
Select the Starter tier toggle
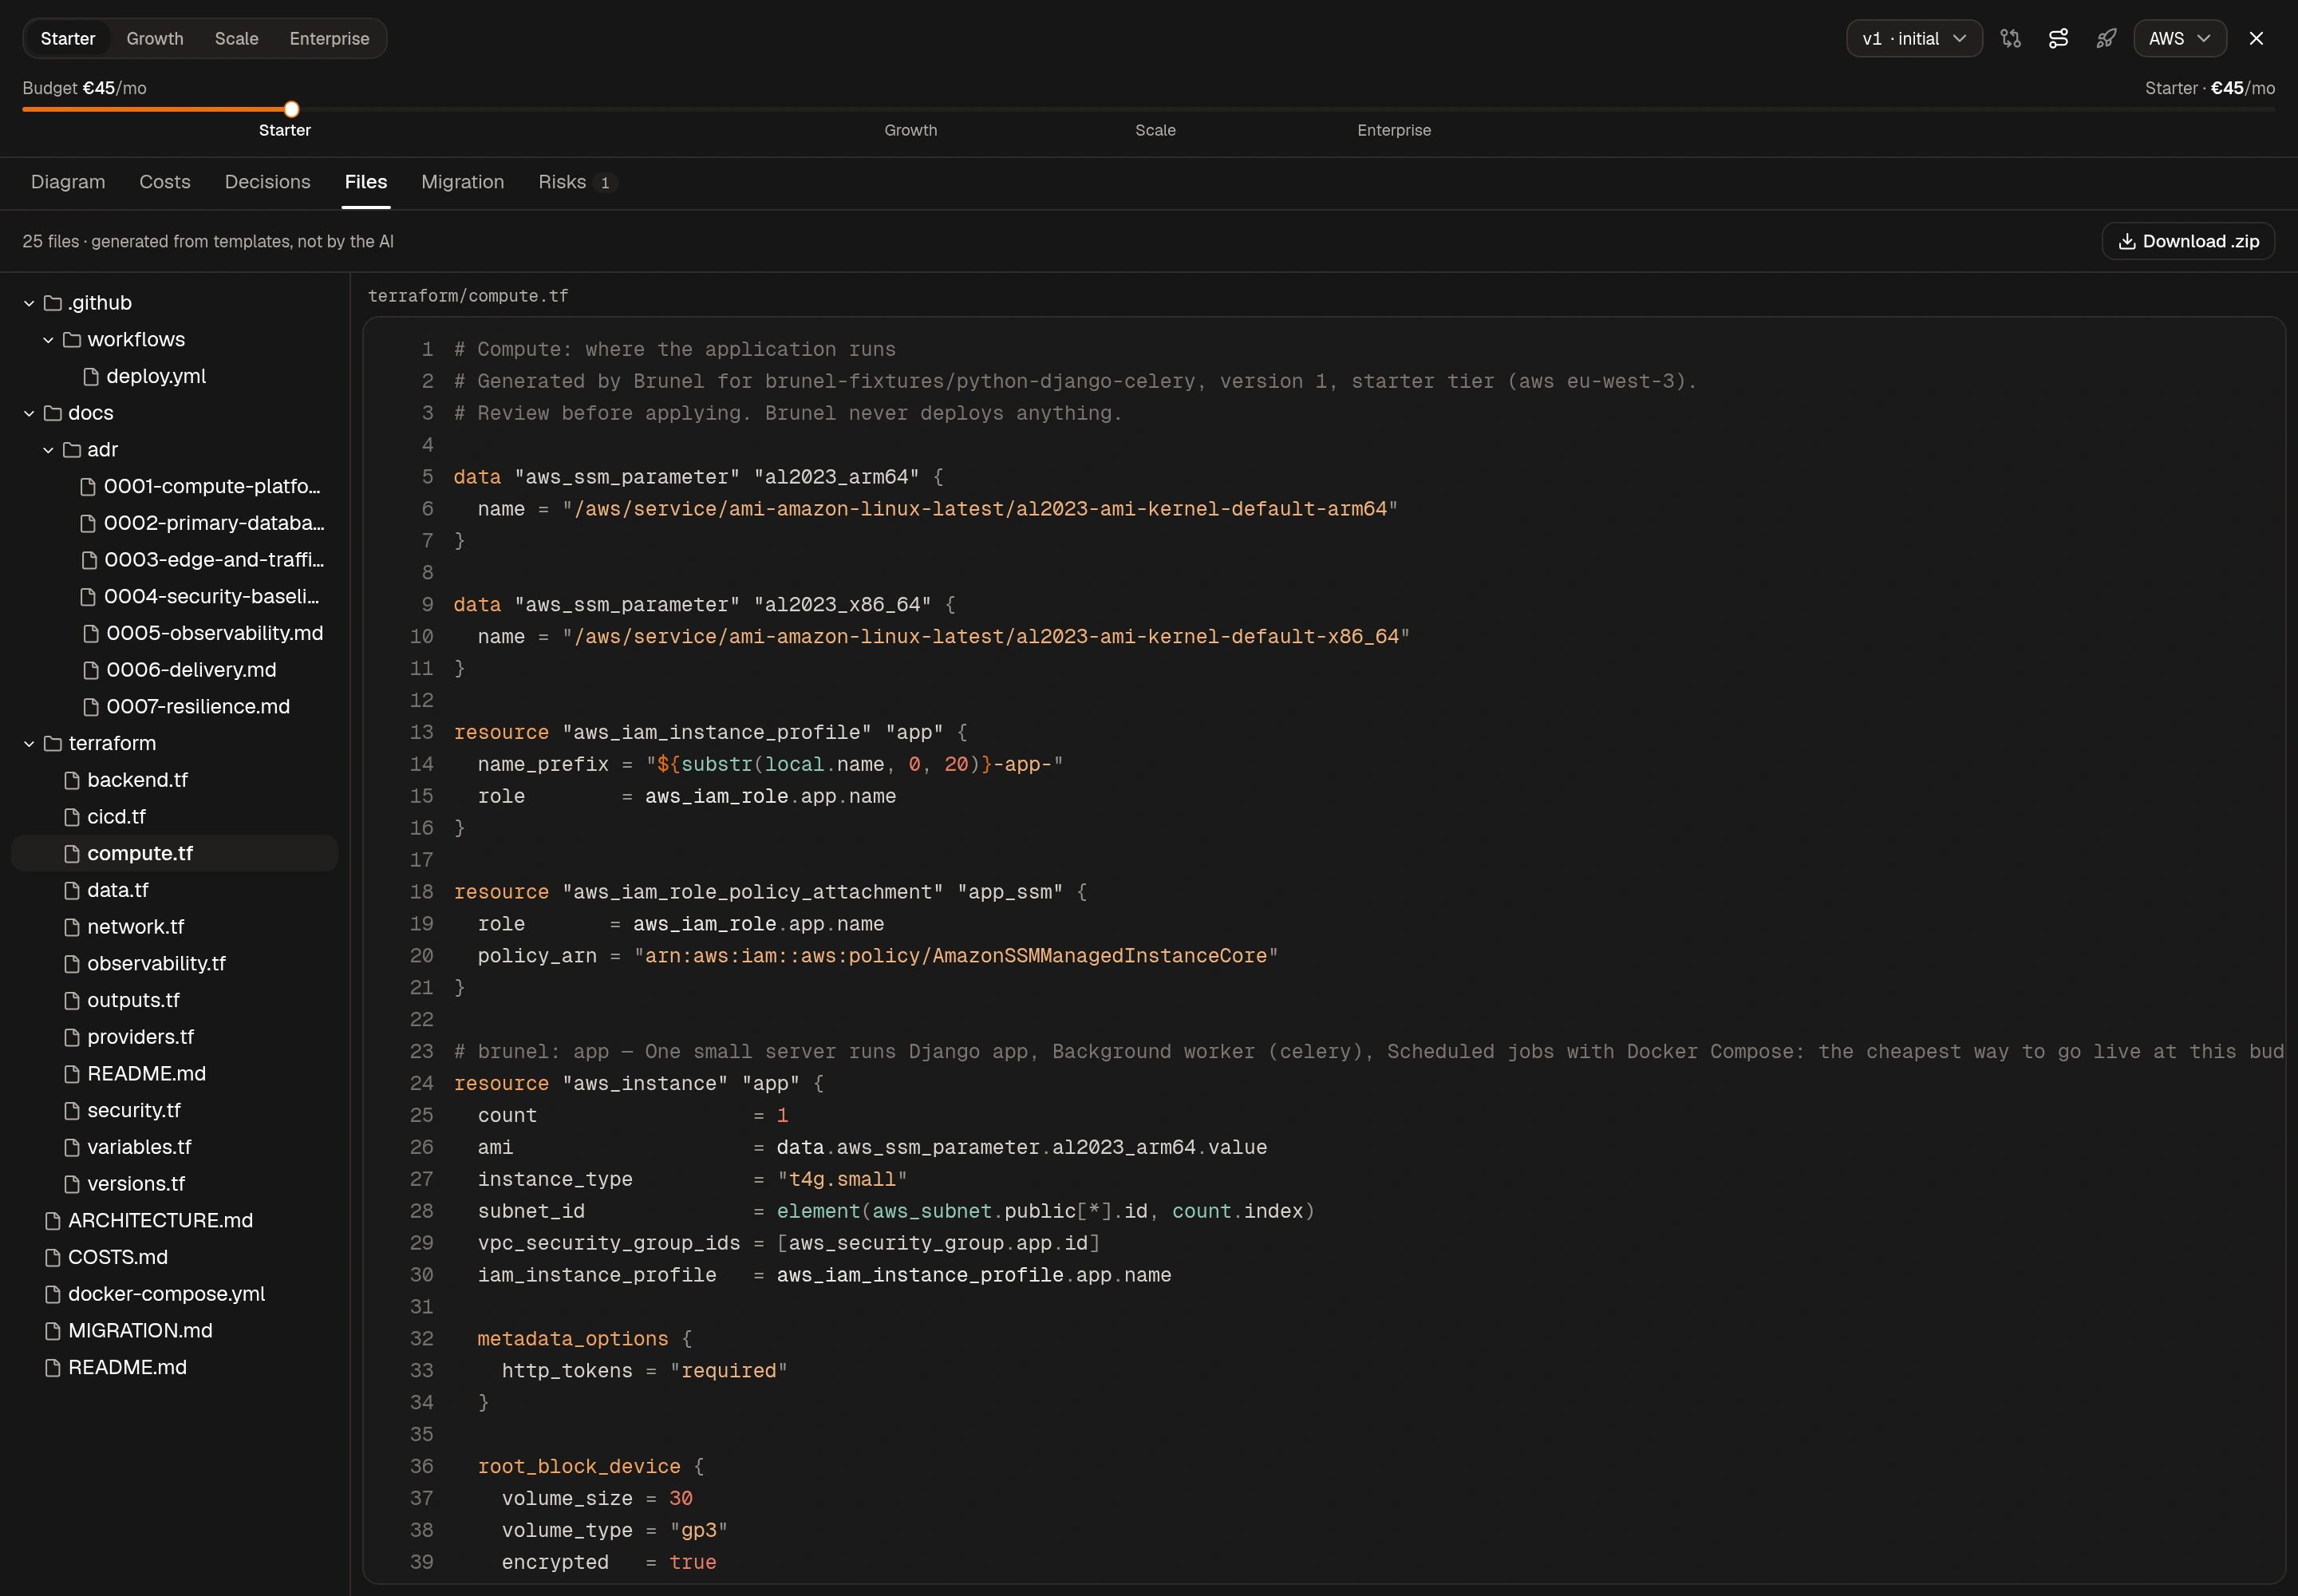point(68,38)
